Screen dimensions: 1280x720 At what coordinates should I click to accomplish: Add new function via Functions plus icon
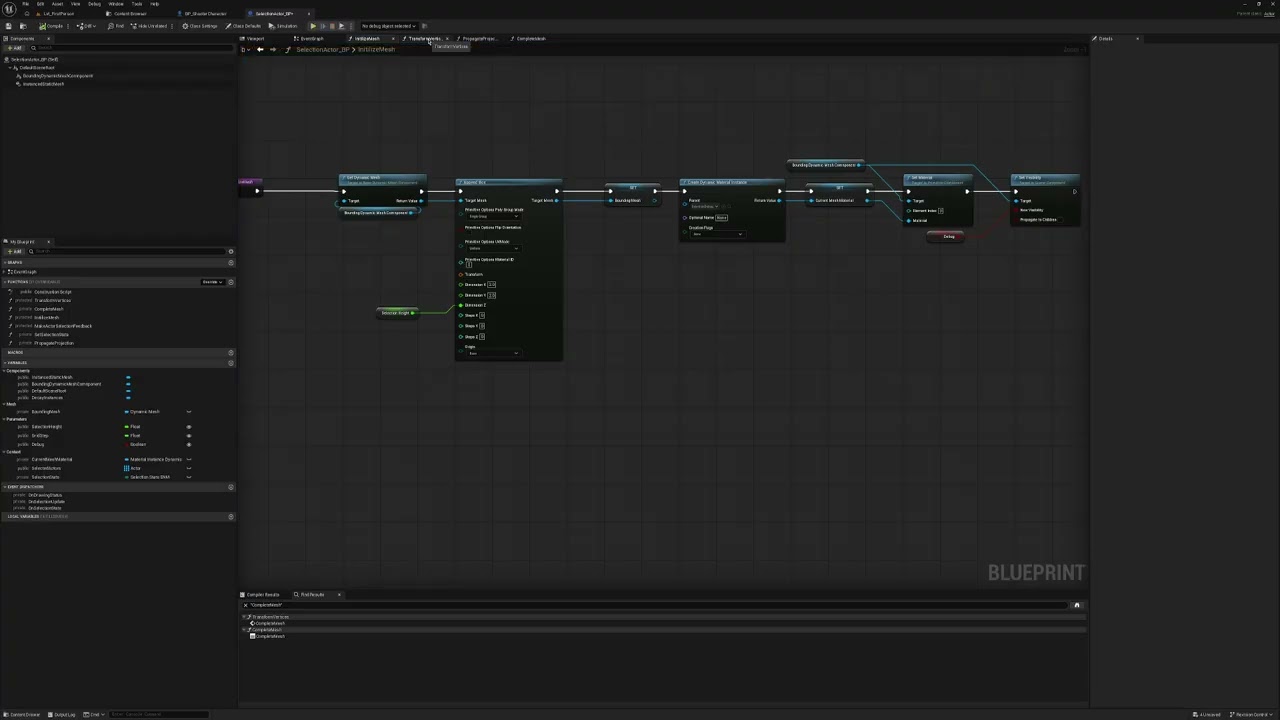coord(231,282)
